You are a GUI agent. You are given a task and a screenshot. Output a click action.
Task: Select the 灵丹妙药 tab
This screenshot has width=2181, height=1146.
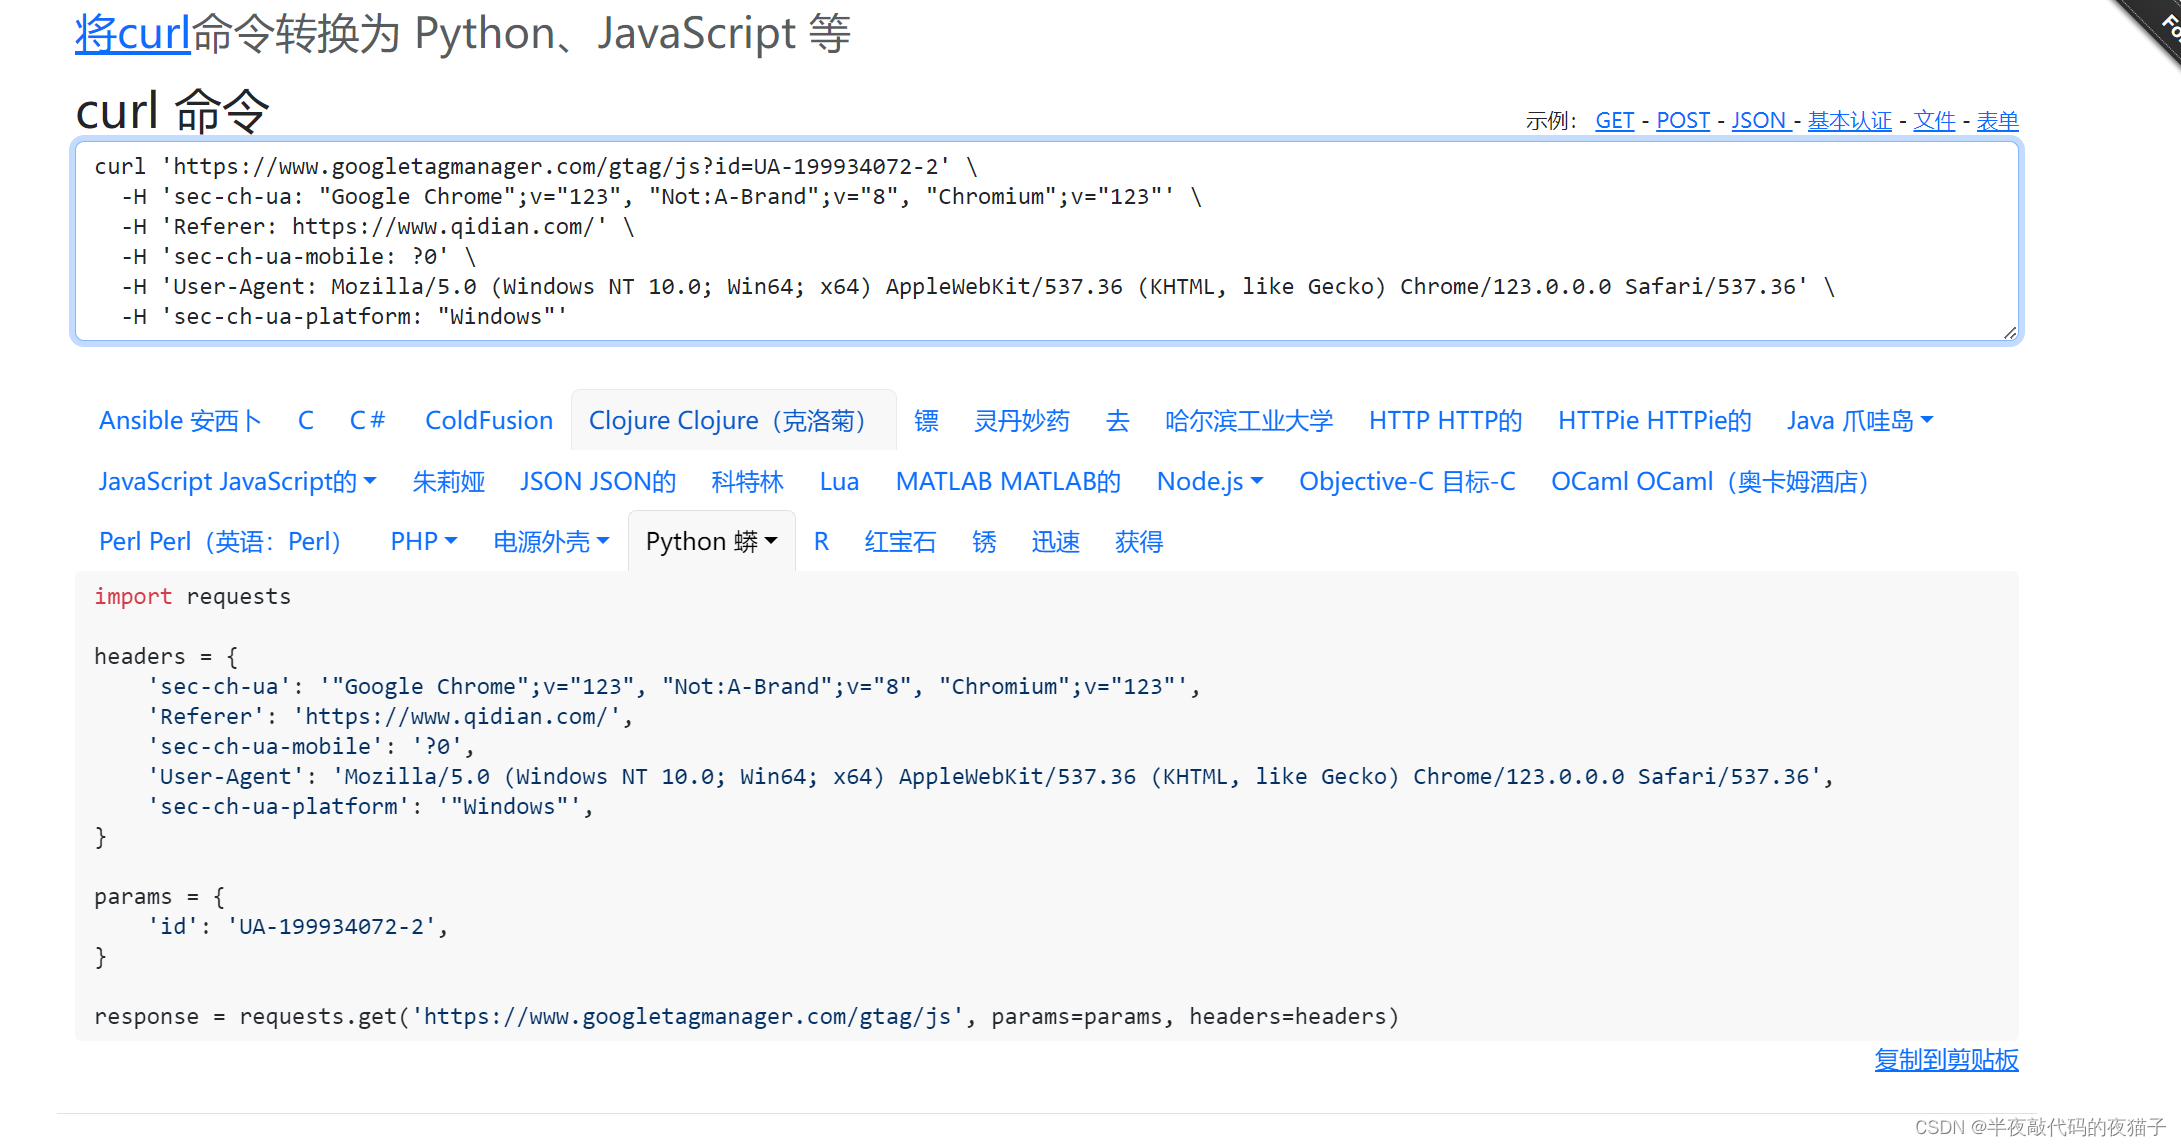(1022, 421)
